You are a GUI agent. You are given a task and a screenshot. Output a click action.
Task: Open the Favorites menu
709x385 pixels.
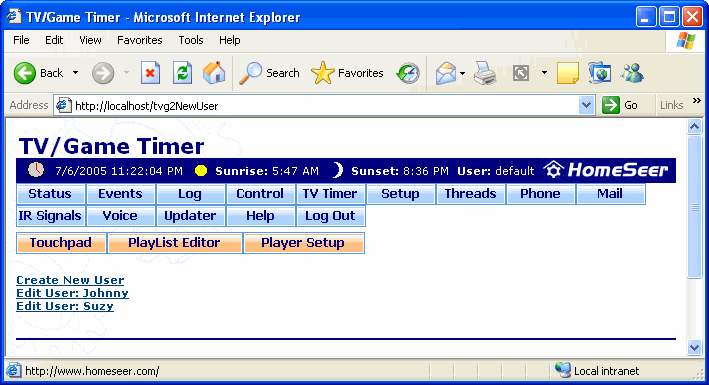[x=139, y=40]
